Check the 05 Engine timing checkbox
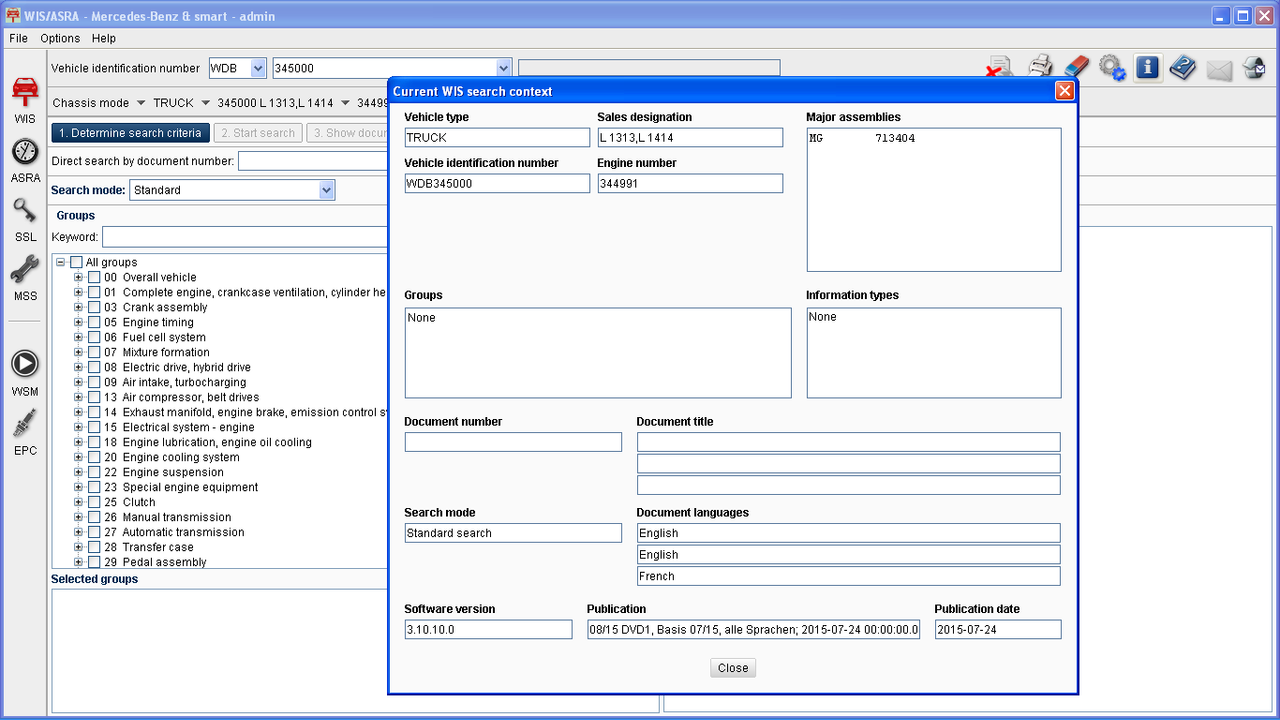The width and height of the screenshot is (1280, 720). (x=94, y=323)
